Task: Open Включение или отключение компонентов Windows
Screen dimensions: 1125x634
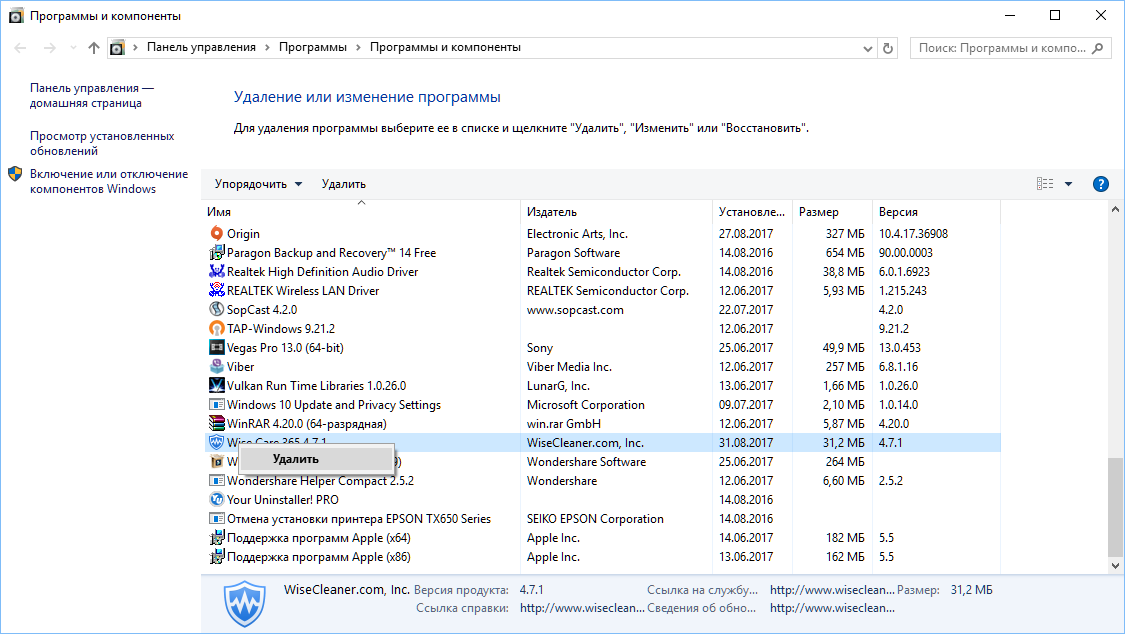Action: coord(108,181)
